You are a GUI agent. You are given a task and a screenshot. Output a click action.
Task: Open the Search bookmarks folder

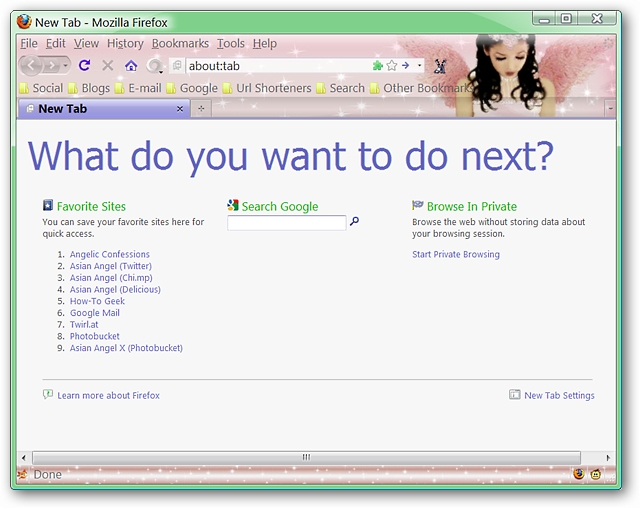pyautogui.click(x=340, y=88)
